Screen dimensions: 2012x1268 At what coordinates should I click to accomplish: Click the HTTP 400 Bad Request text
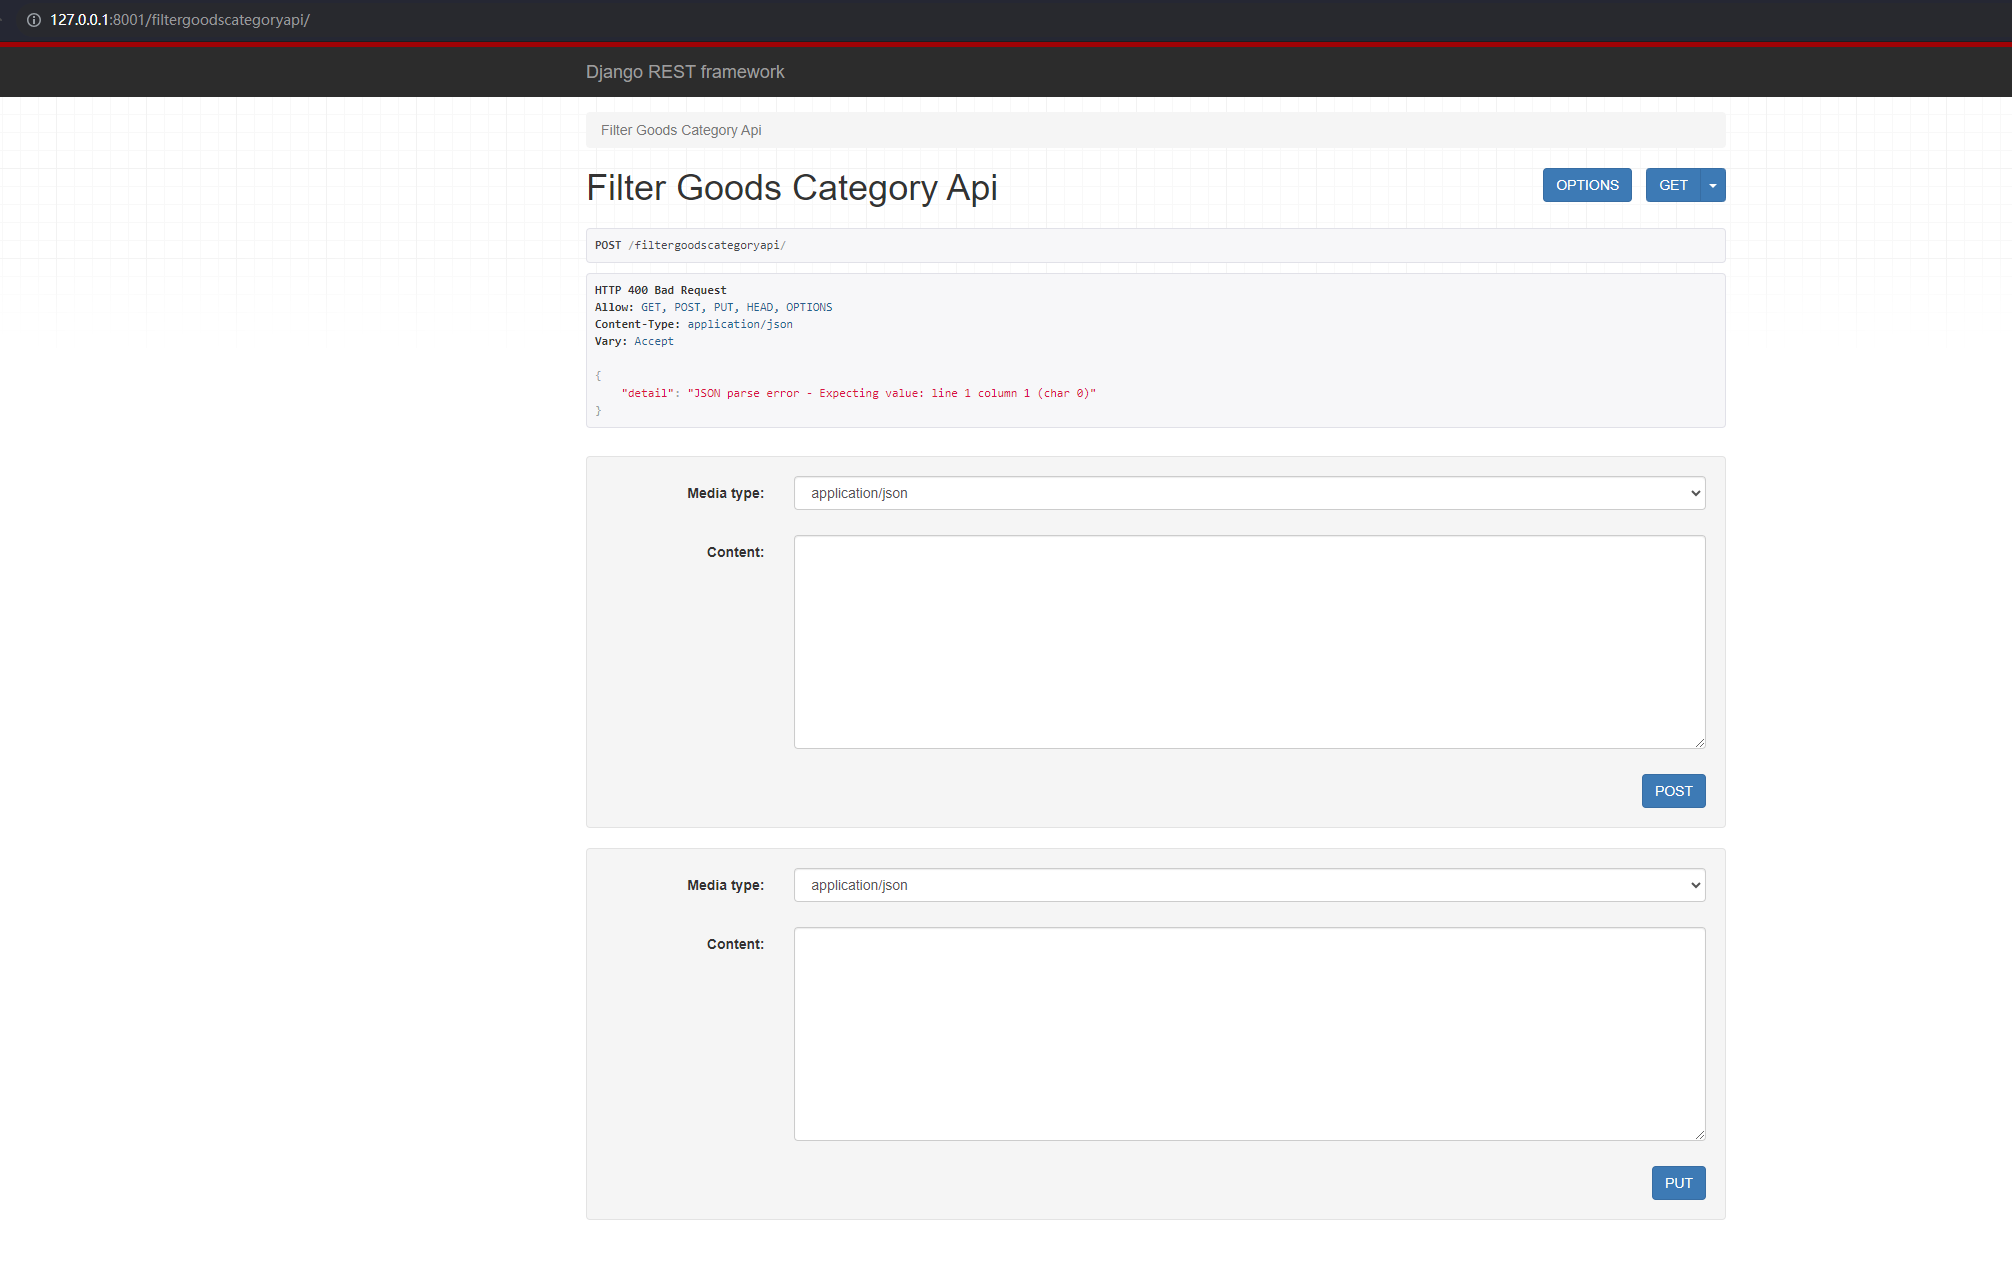tap(660, 290)
